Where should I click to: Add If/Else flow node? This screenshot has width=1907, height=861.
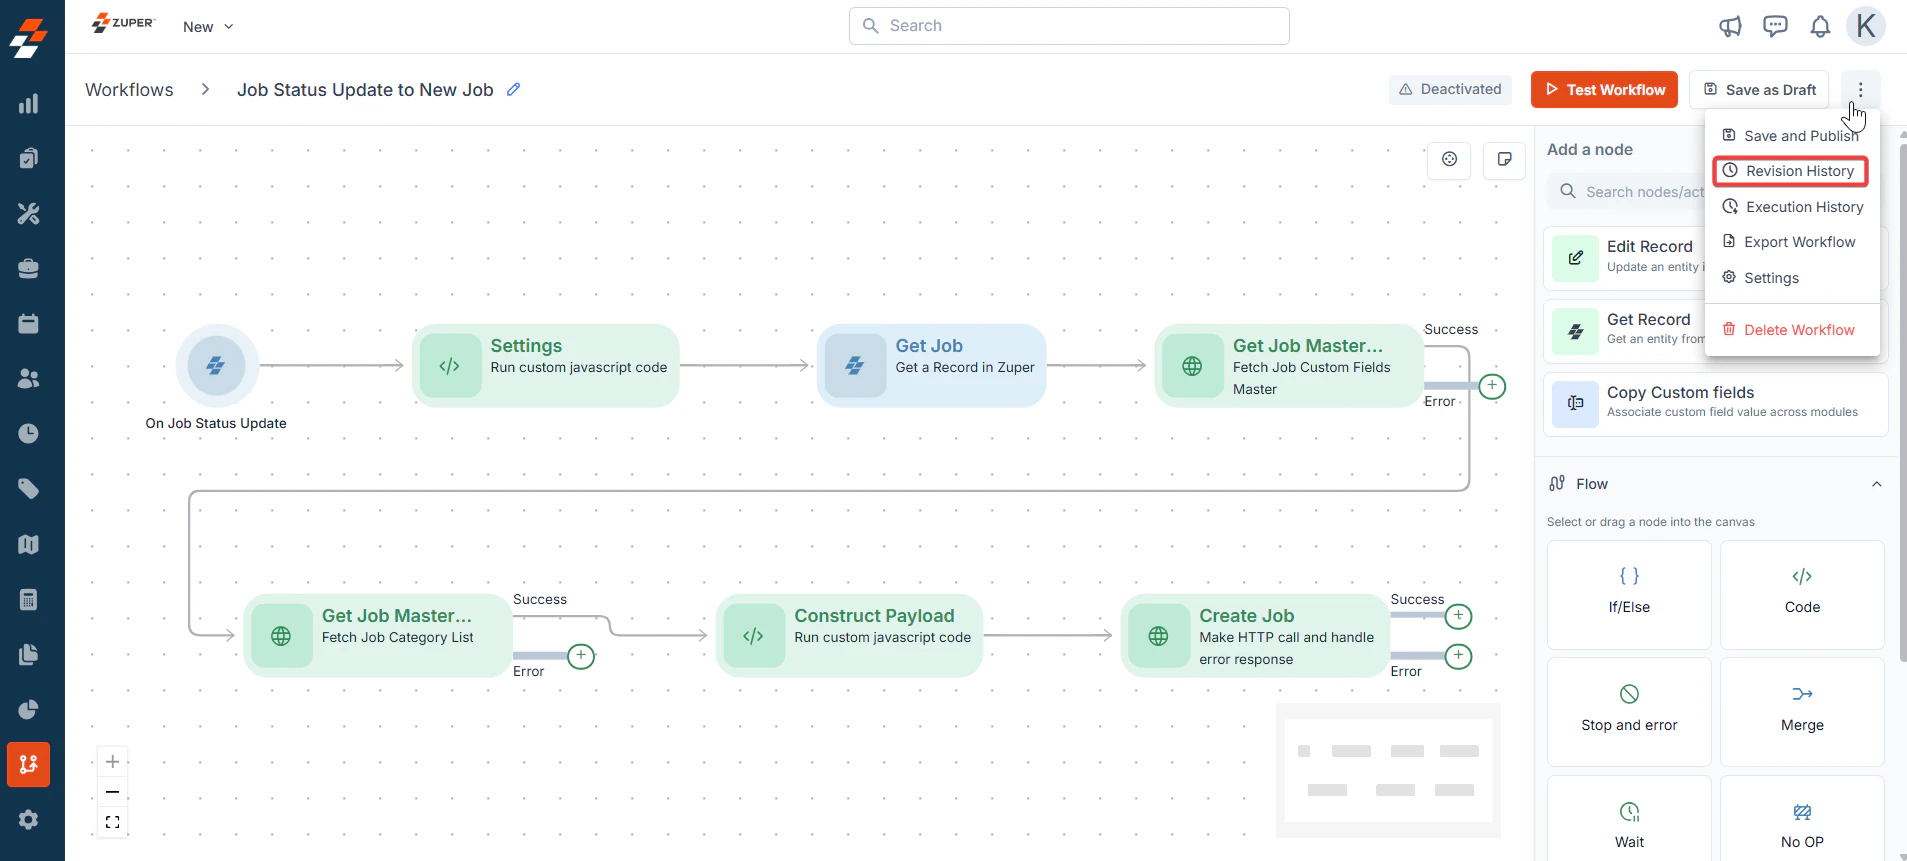1629,595
